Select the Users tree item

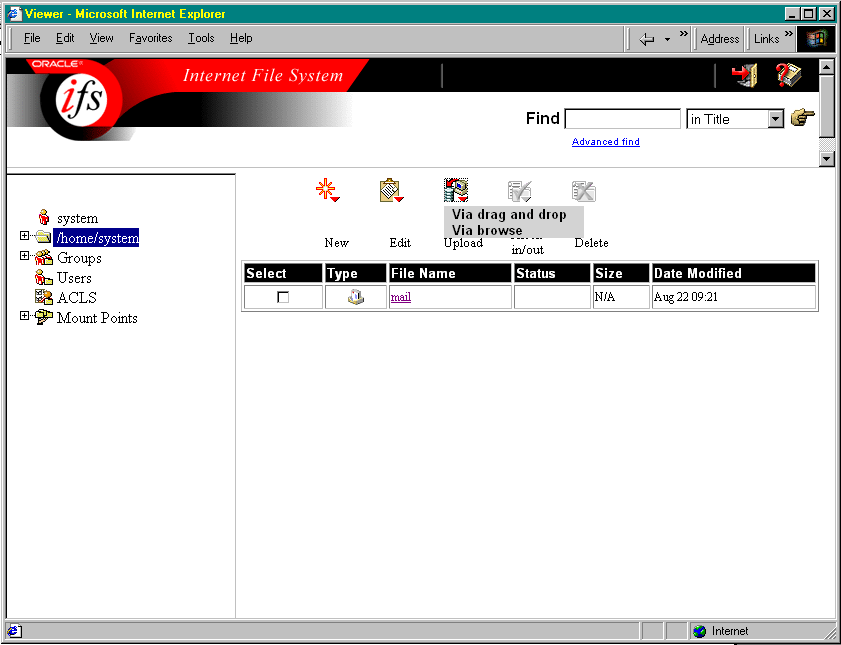tap(74, 278)
